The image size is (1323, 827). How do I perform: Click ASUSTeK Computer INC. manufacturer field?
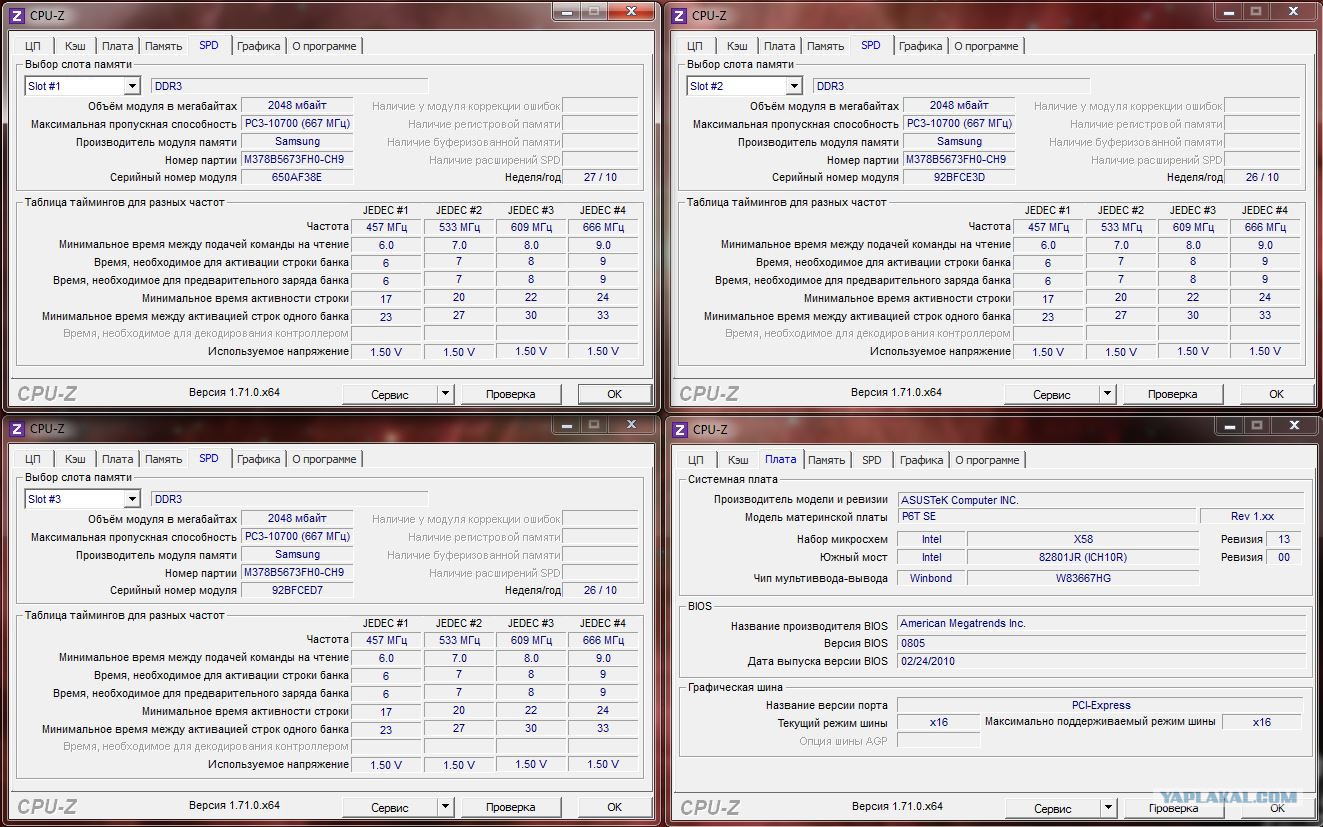pyautogui.click(x=1100, y=500)
